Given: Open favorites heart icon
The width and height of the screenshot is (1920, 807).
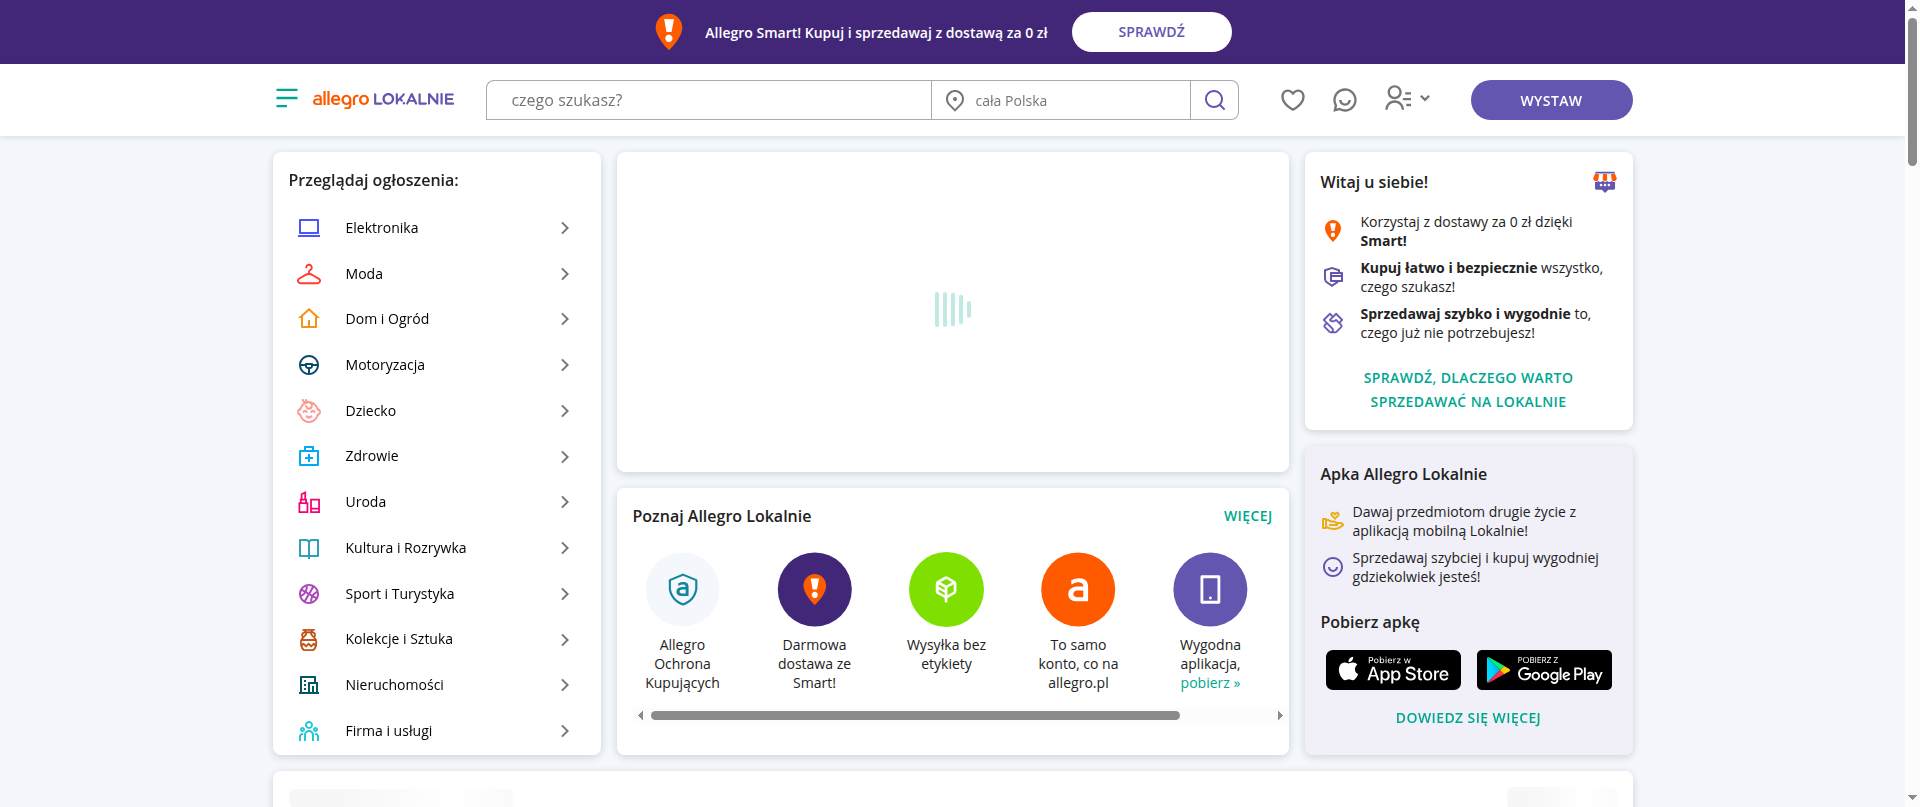Looking at the screenshot, I should 1293,100.
